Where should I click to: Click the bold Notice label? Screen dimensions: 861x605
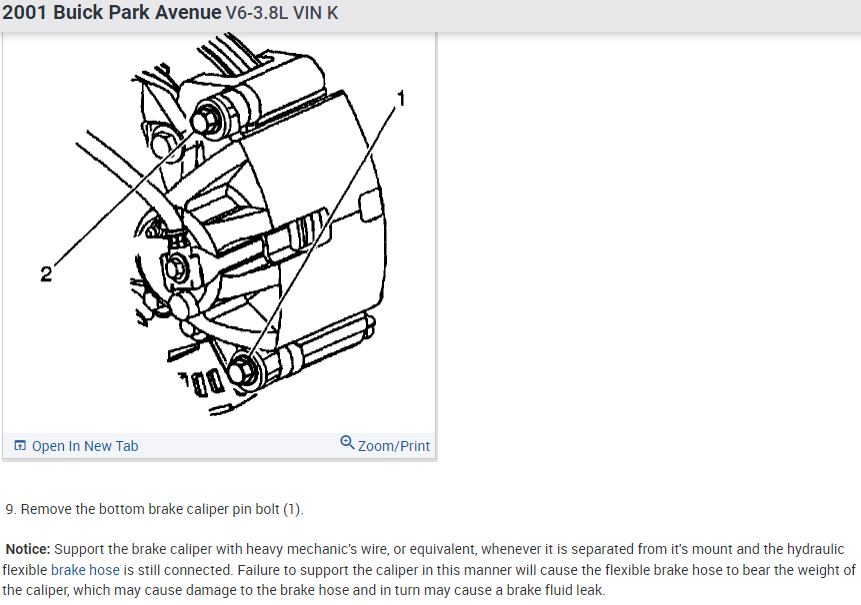point(28,549)
